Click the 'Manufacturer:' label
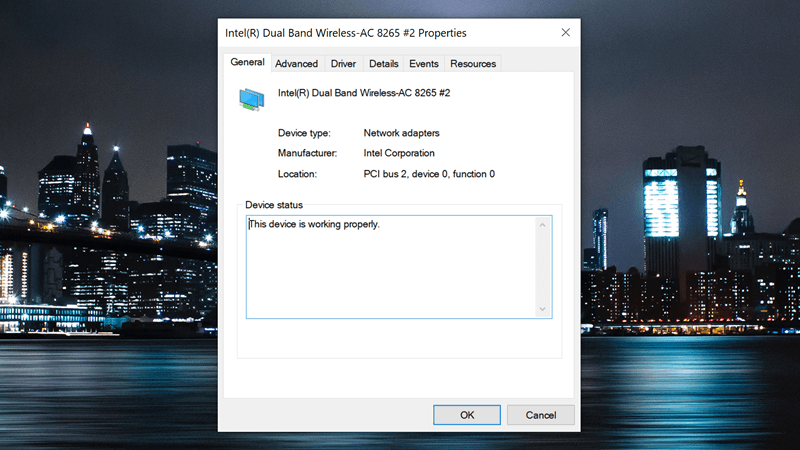The width and height of the screenshot is (800, 450). point(307,153)
